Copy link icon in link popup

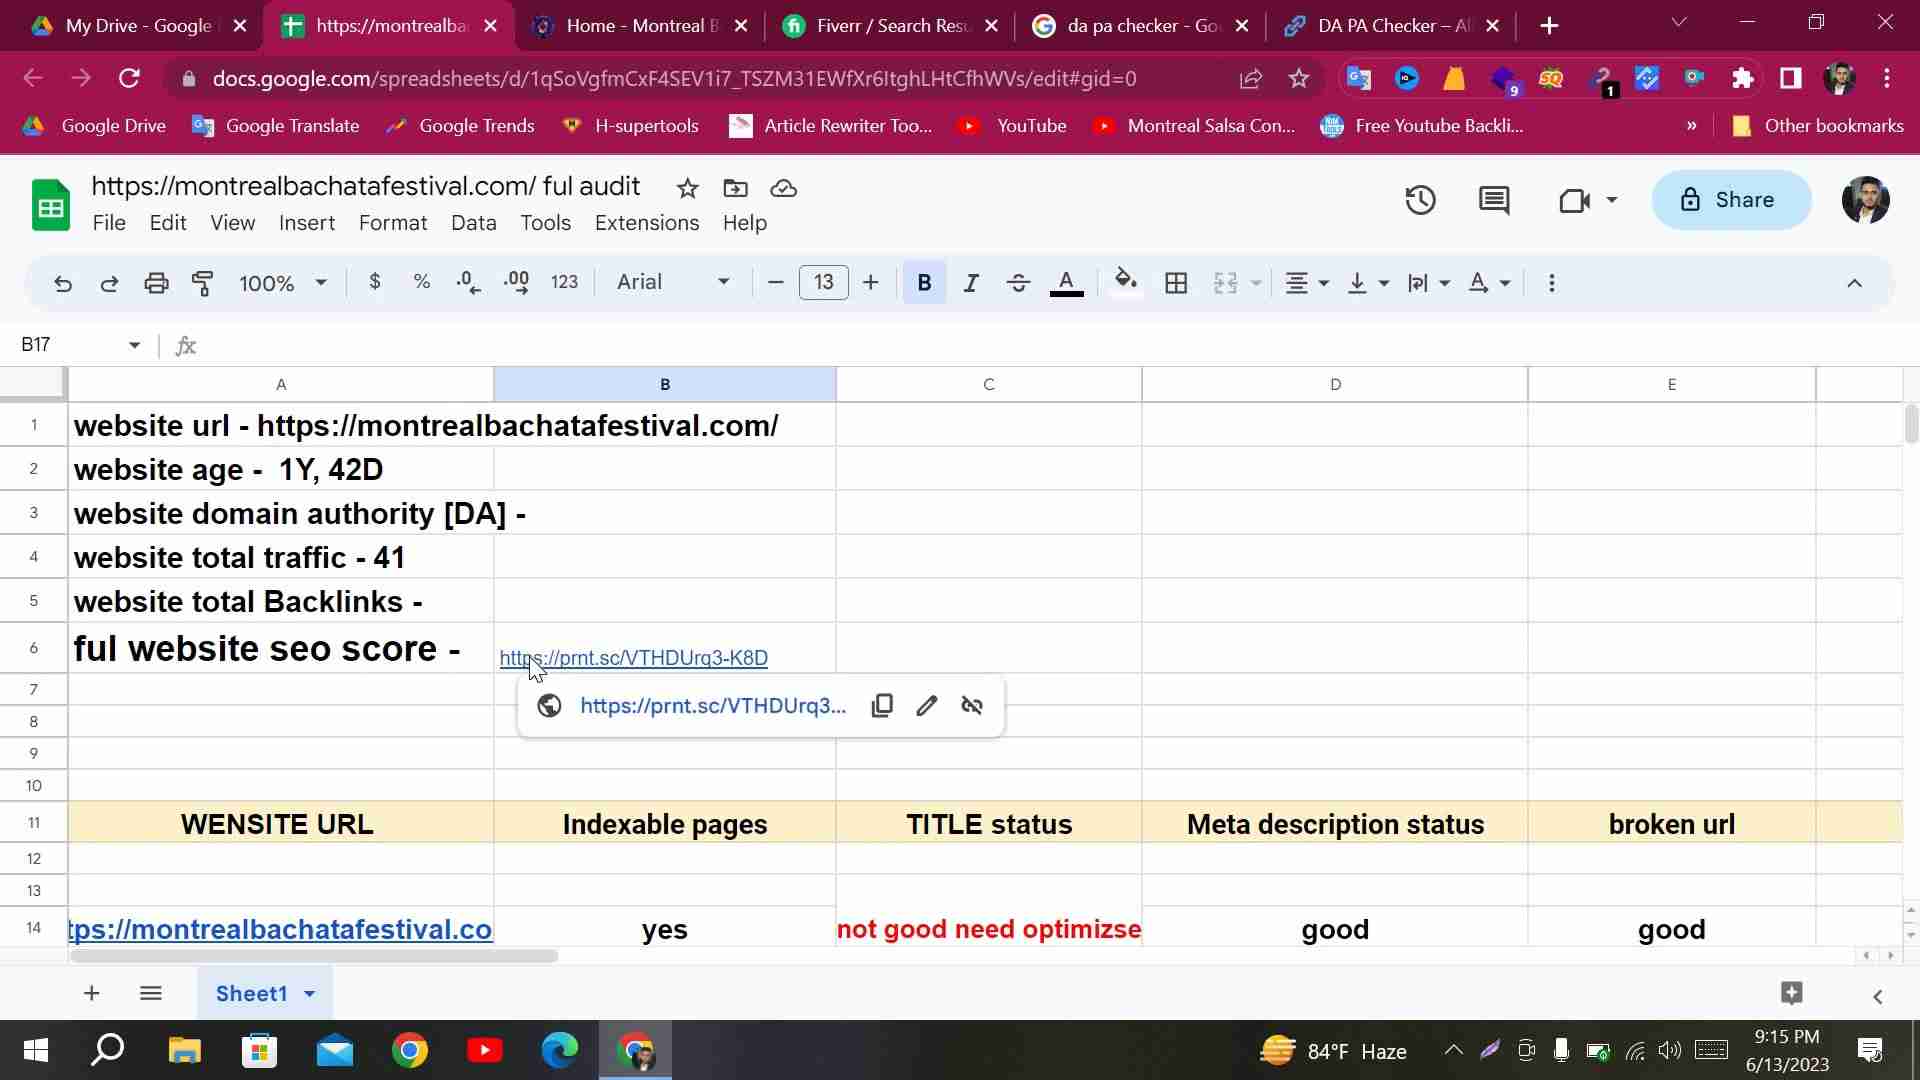pos(882,706)
